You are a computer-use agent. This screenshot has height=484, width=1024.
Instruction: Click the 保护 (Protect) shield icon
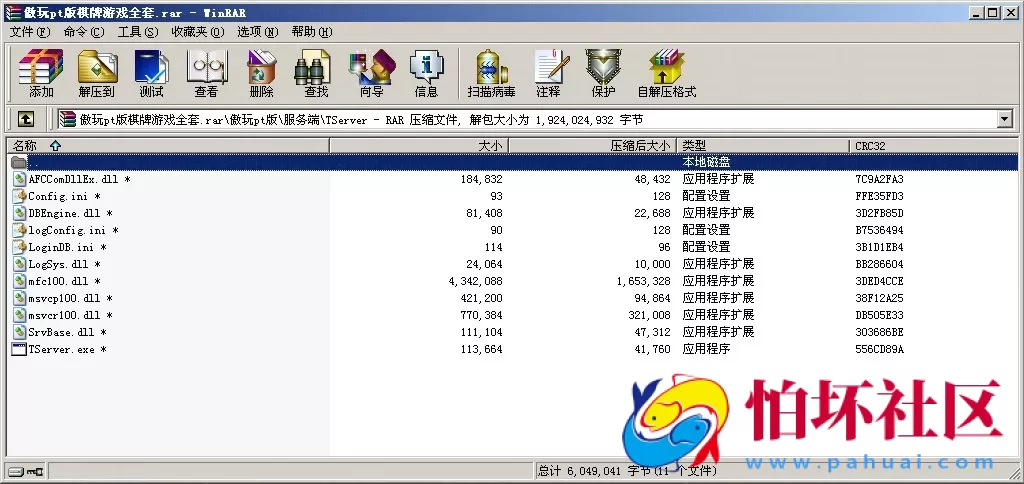click(603, 72)
